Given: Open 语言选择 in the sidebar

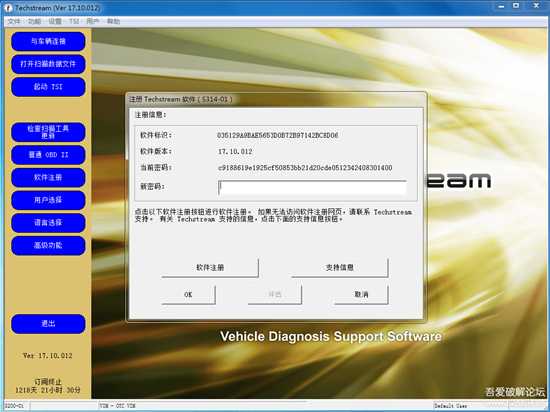Looking at the screenshot, I should 48,223.
